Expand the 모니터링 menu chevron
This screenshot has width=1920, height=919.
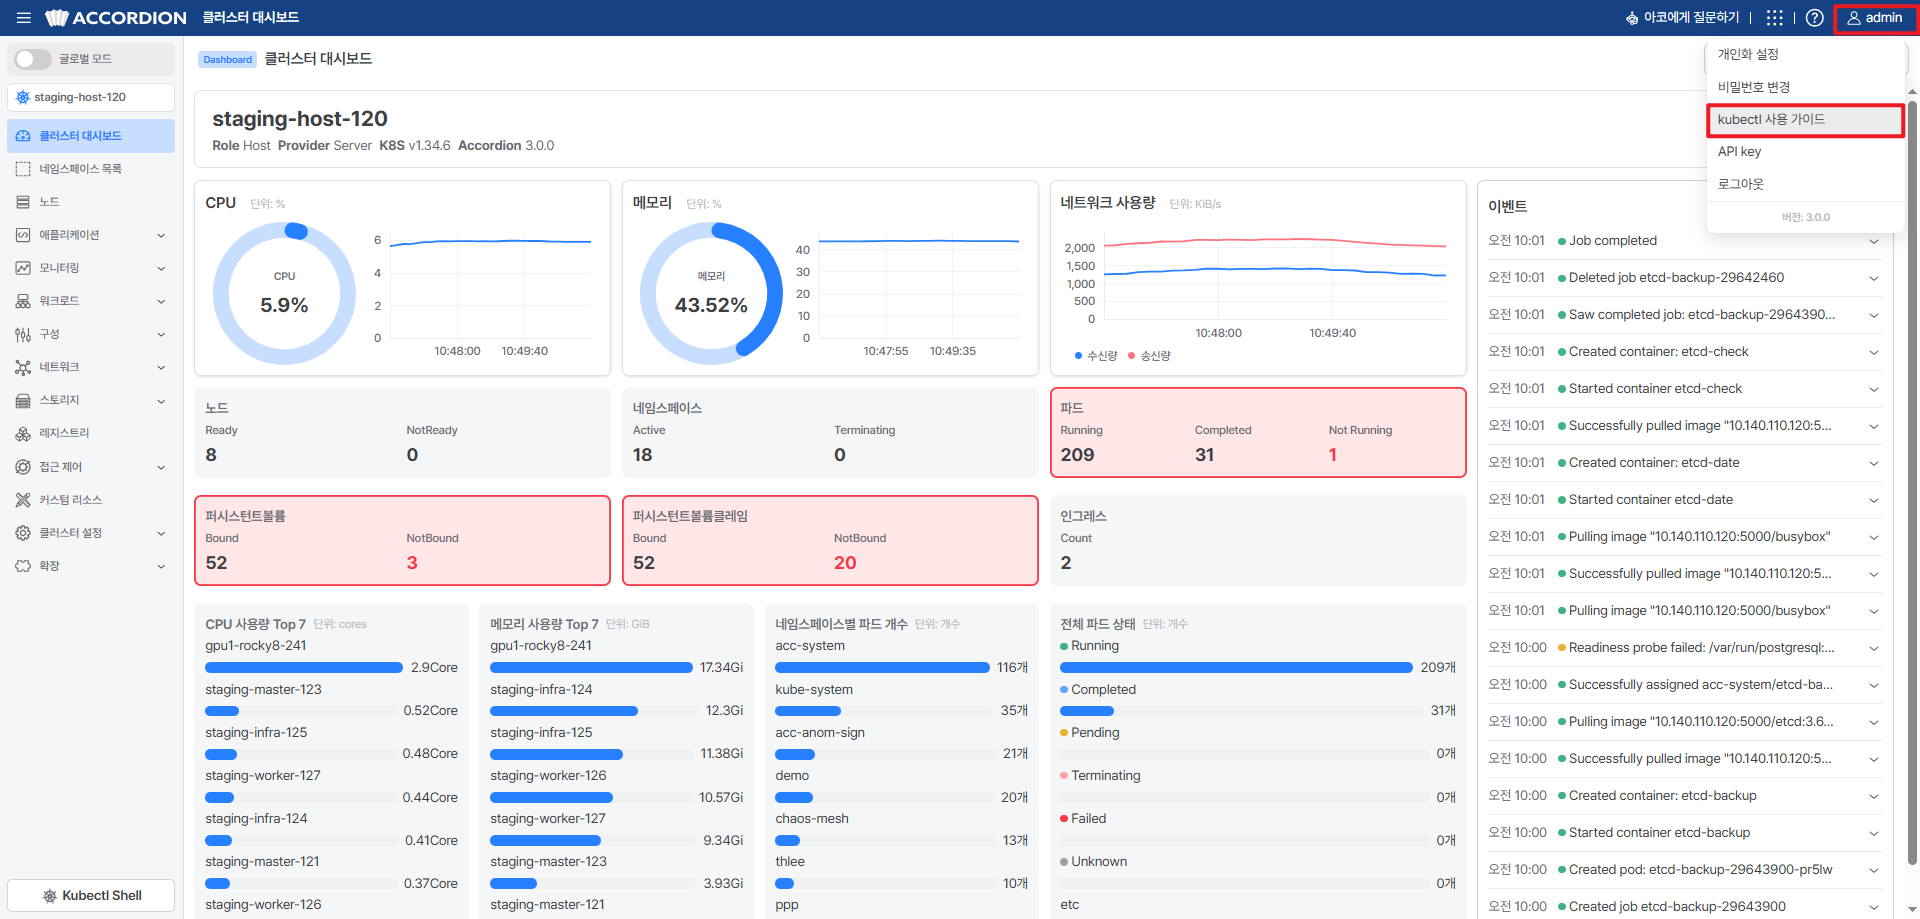point(161,268)
